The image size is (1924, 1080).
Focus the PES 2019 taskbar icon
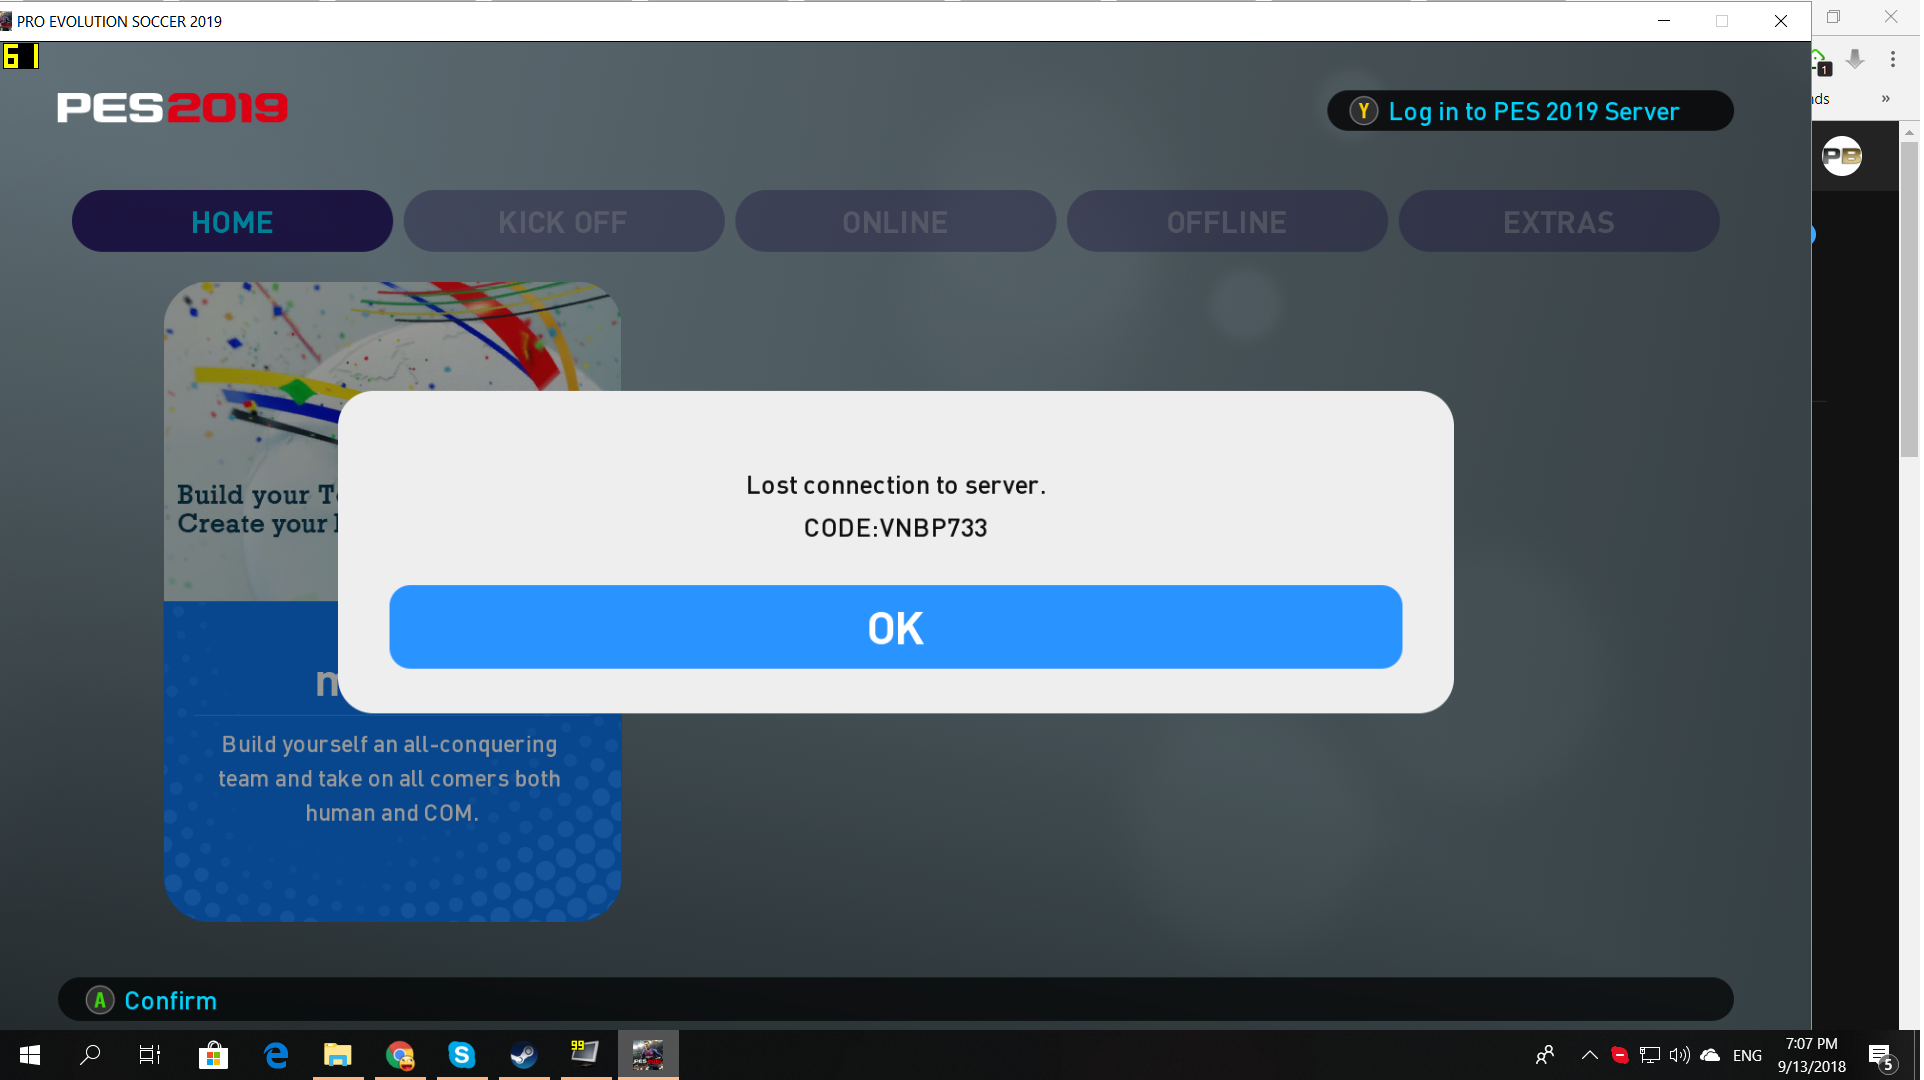pos(648,1055)
